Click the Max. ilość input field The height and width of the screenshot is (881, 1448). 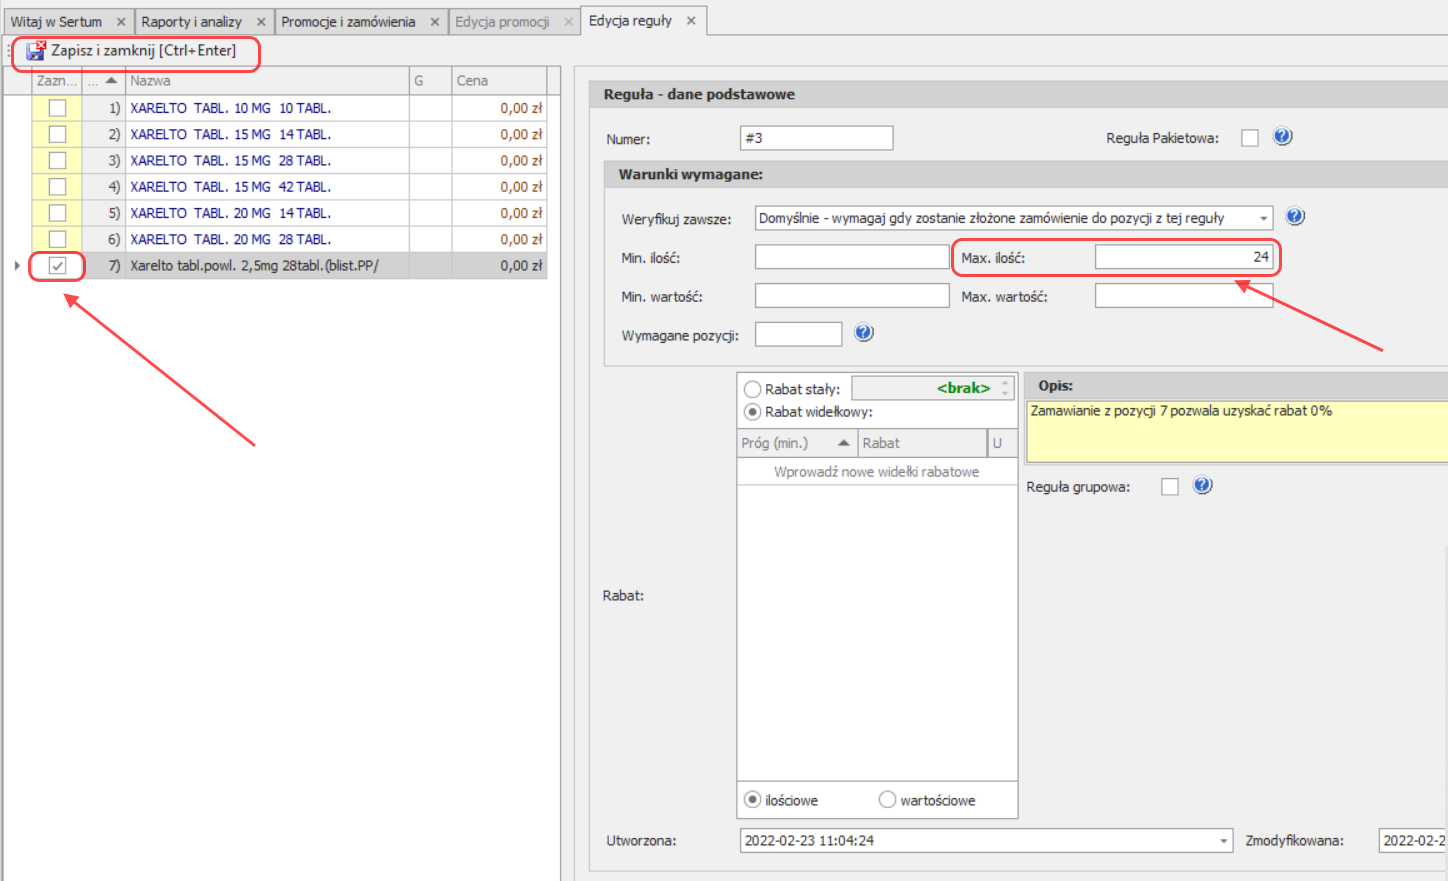1183,258
